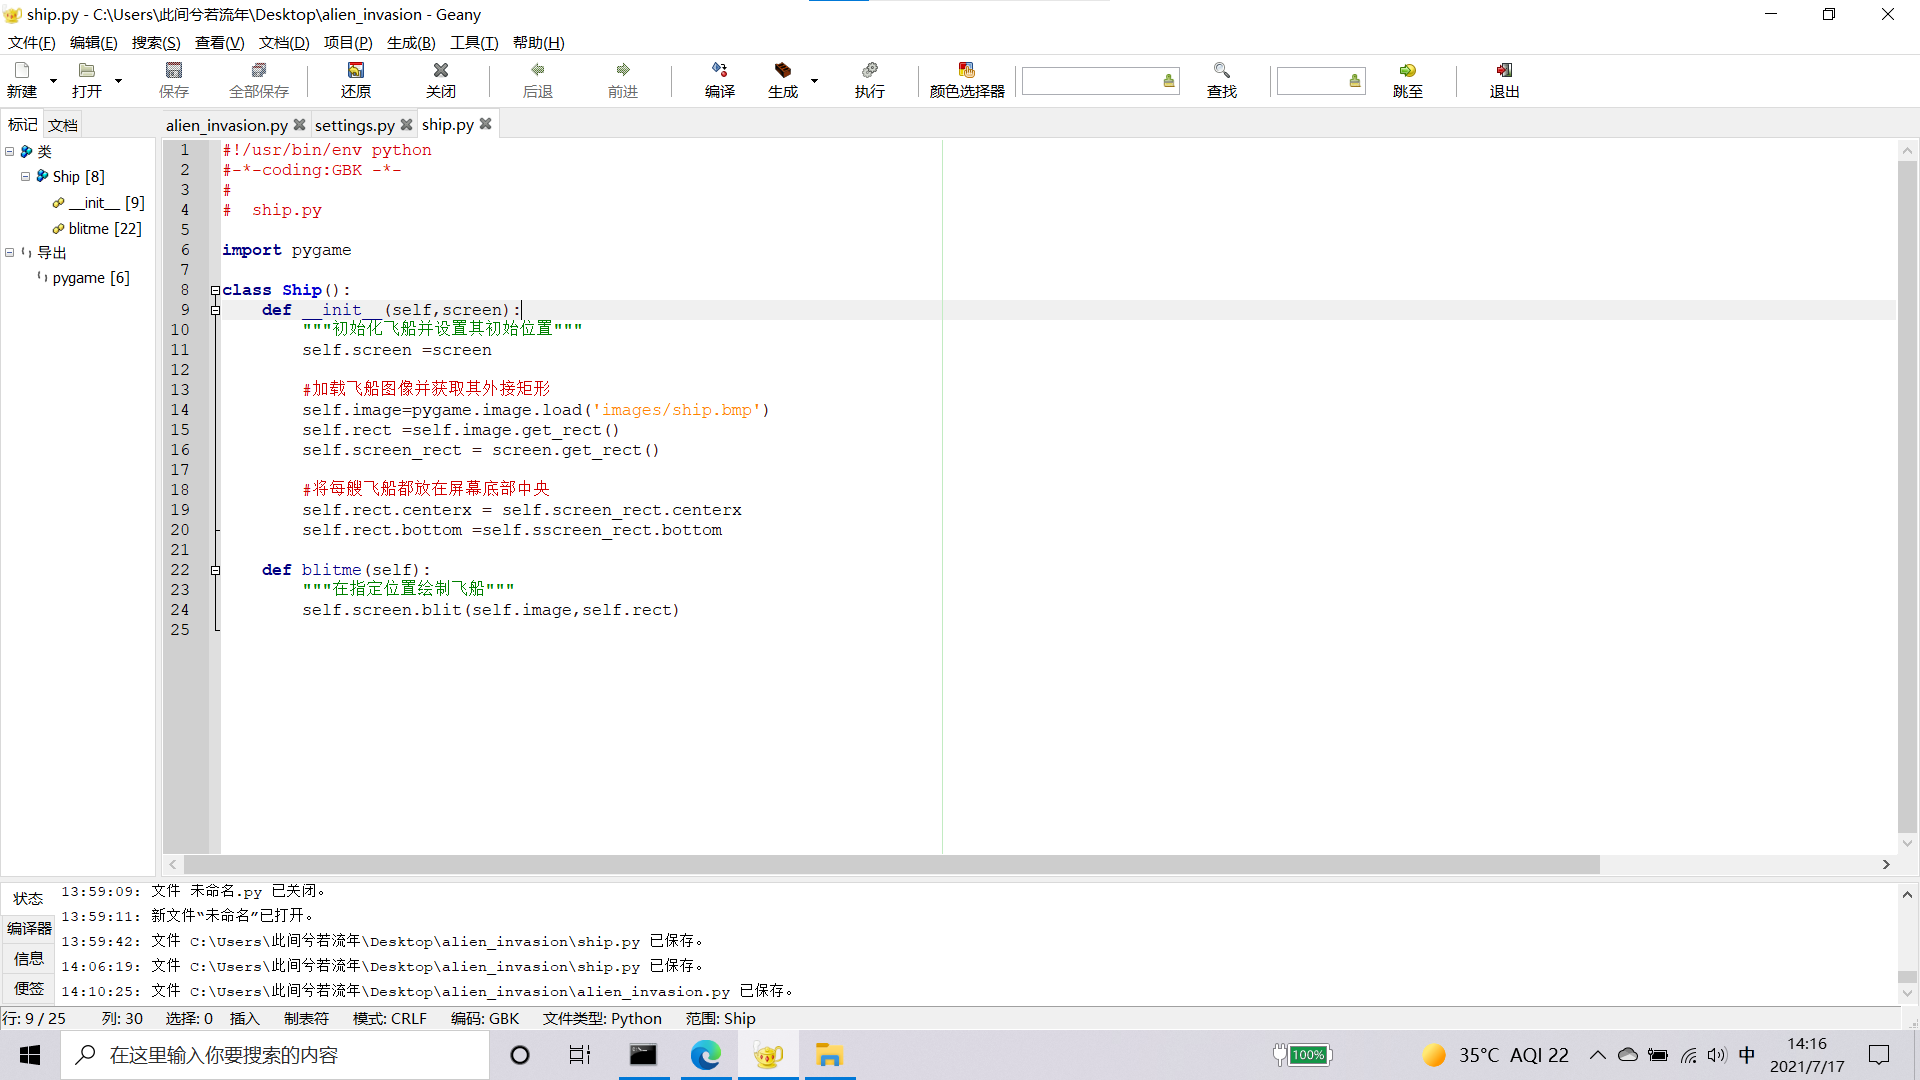
Task: Click the Execute (执行) gears icon
Action: tap(869, 70)
